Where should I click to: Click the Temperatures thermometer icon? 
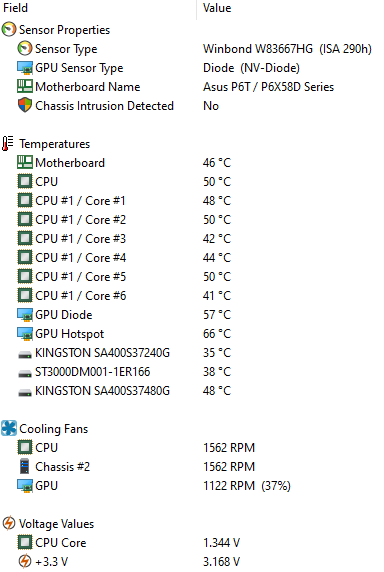point(8,143)
